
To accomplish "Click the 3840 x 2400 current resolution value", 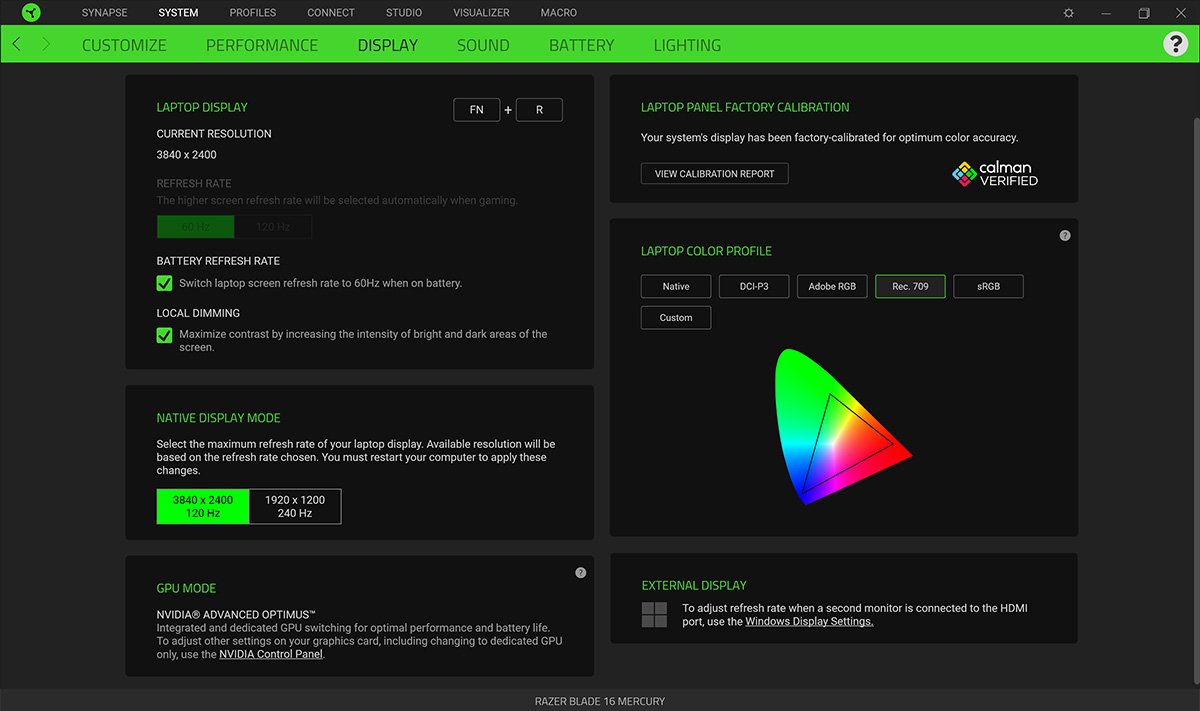I will [x=187, y=155].
